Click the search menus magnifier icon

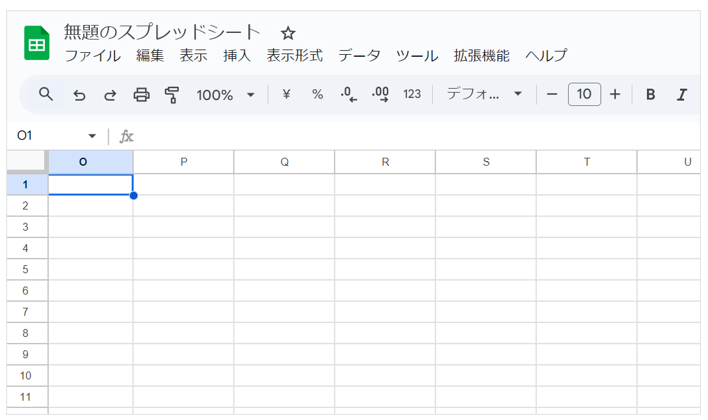tap(46, 94)
